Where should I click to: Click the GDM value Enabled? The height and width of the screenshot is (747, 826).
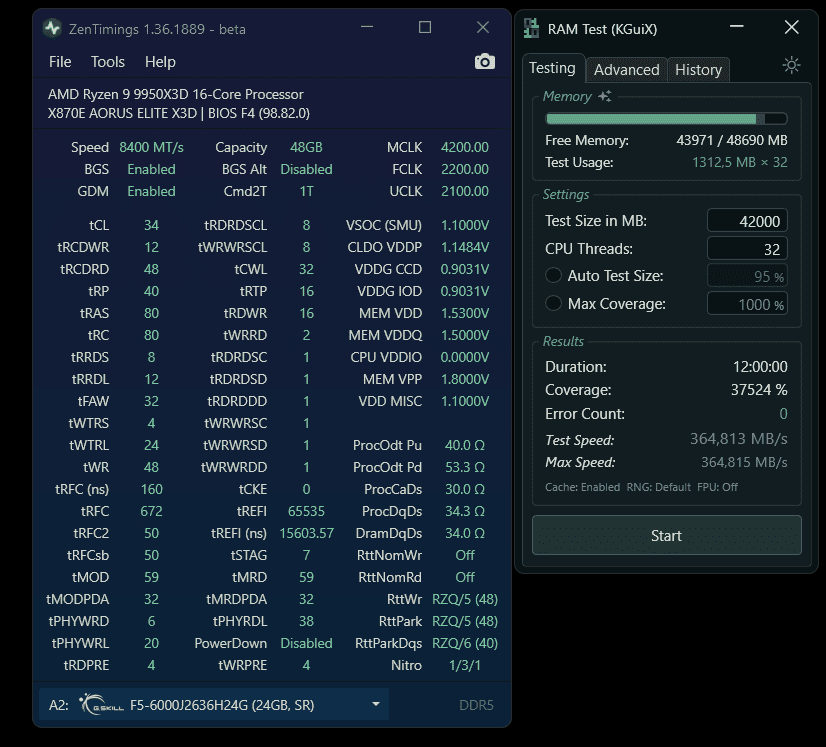(151, 191)
